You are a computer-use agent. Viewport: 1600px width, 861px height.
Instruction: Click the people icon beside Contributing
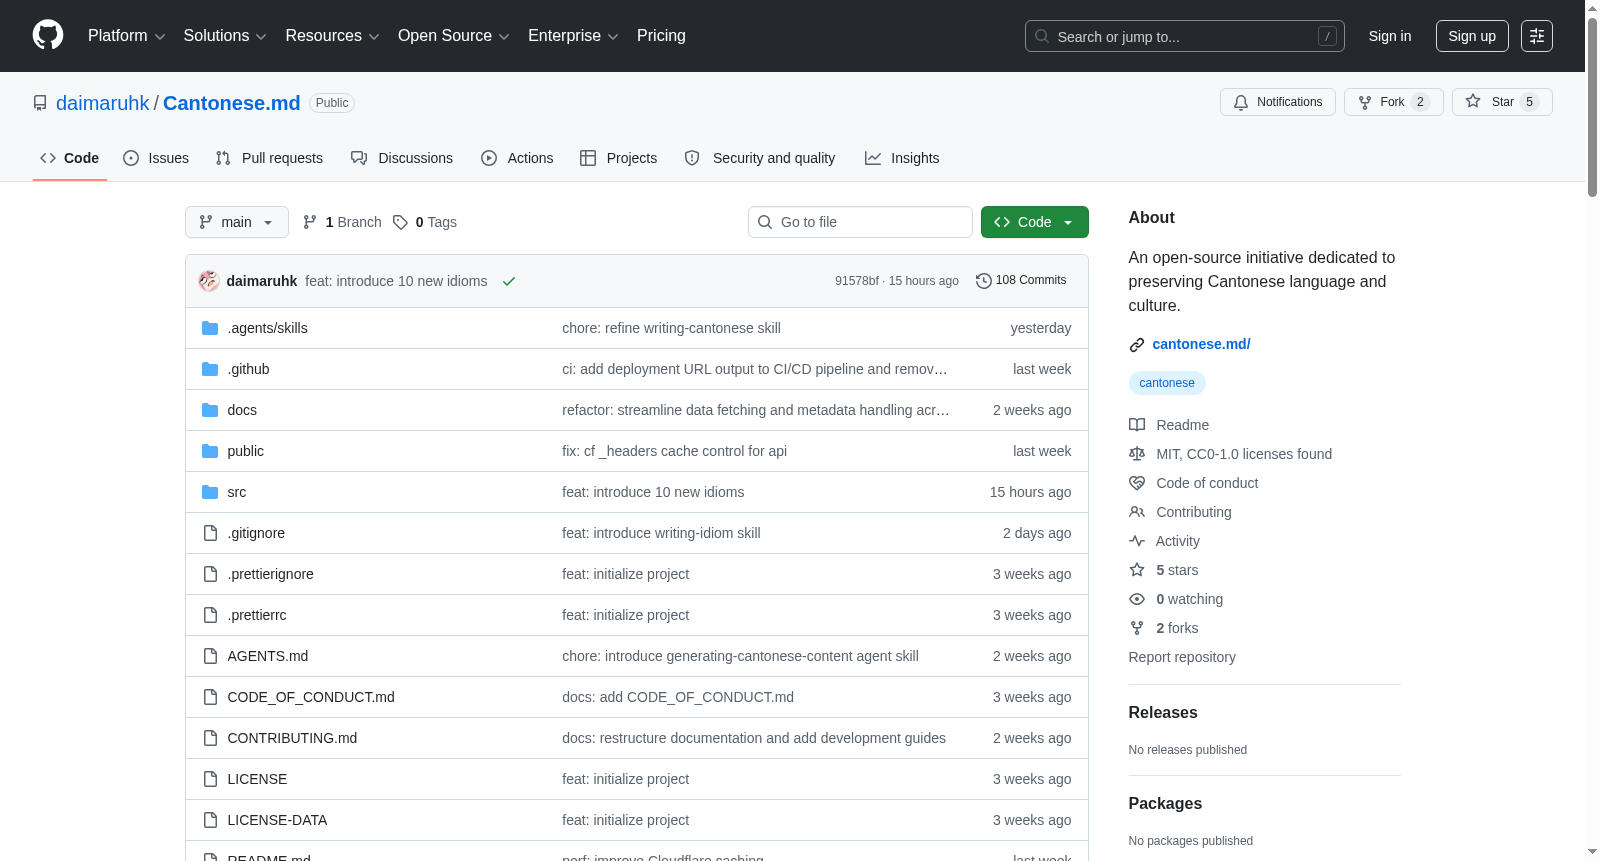tap(1137, 512)
